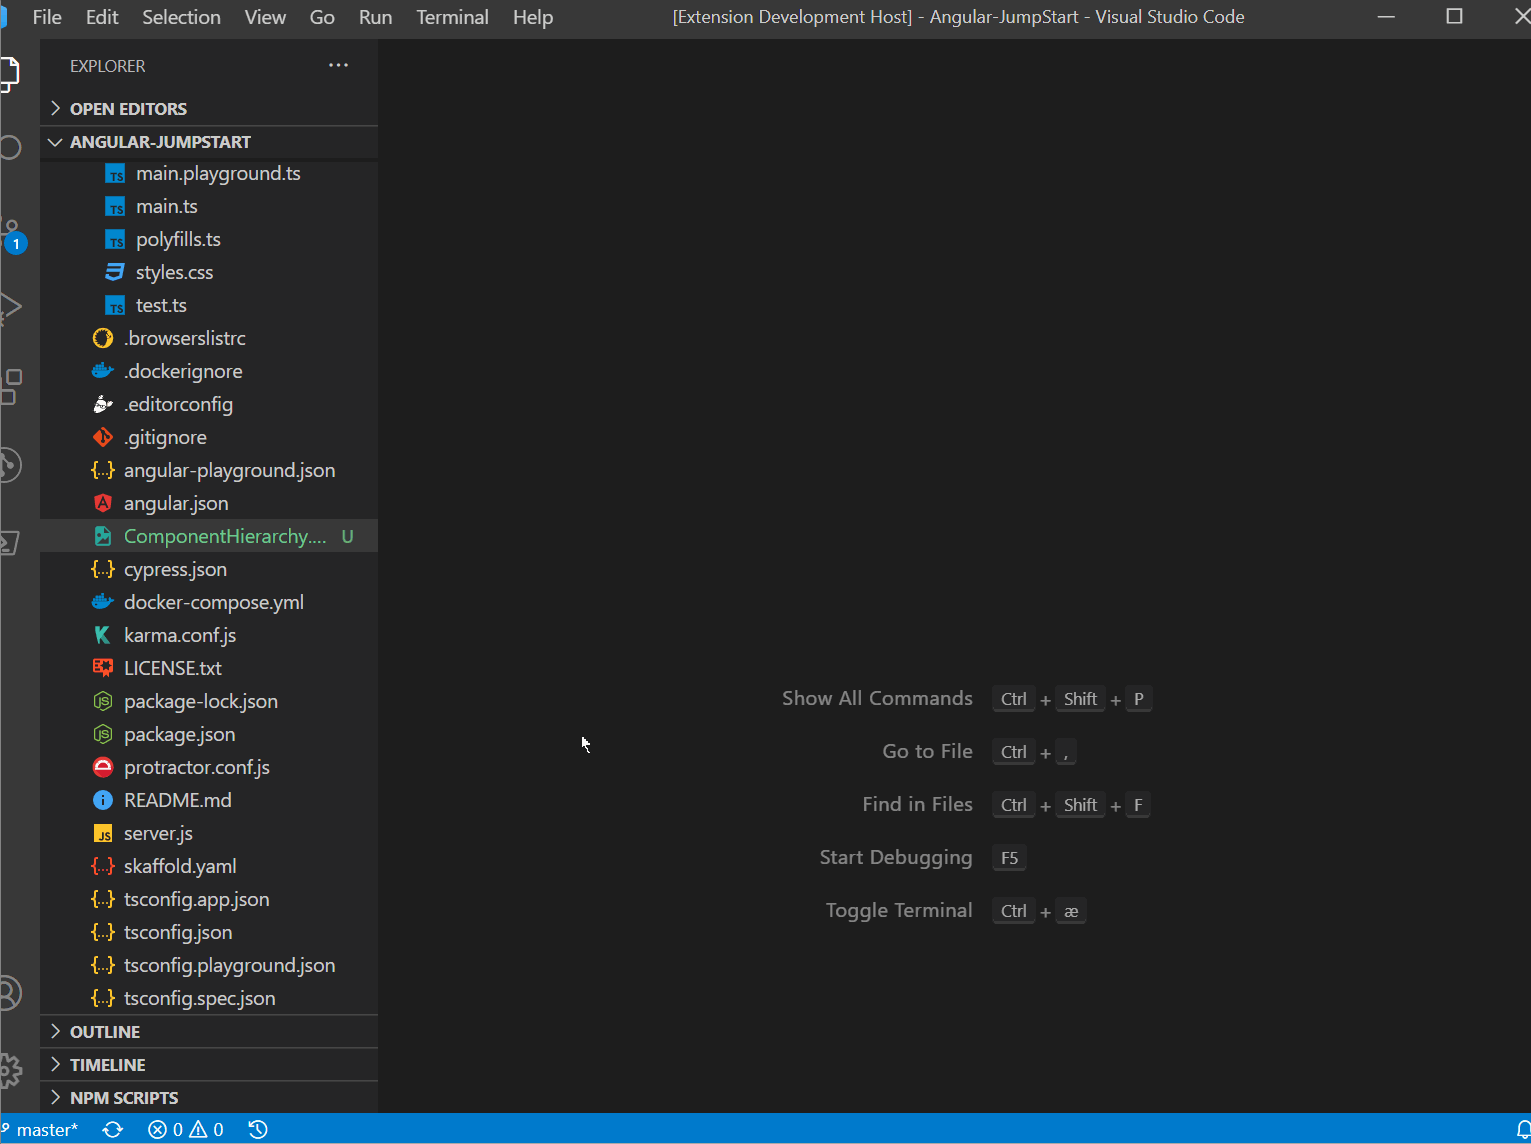Expand the Timeline section
The image size is (1531, 1144).
pos(209,1064)
